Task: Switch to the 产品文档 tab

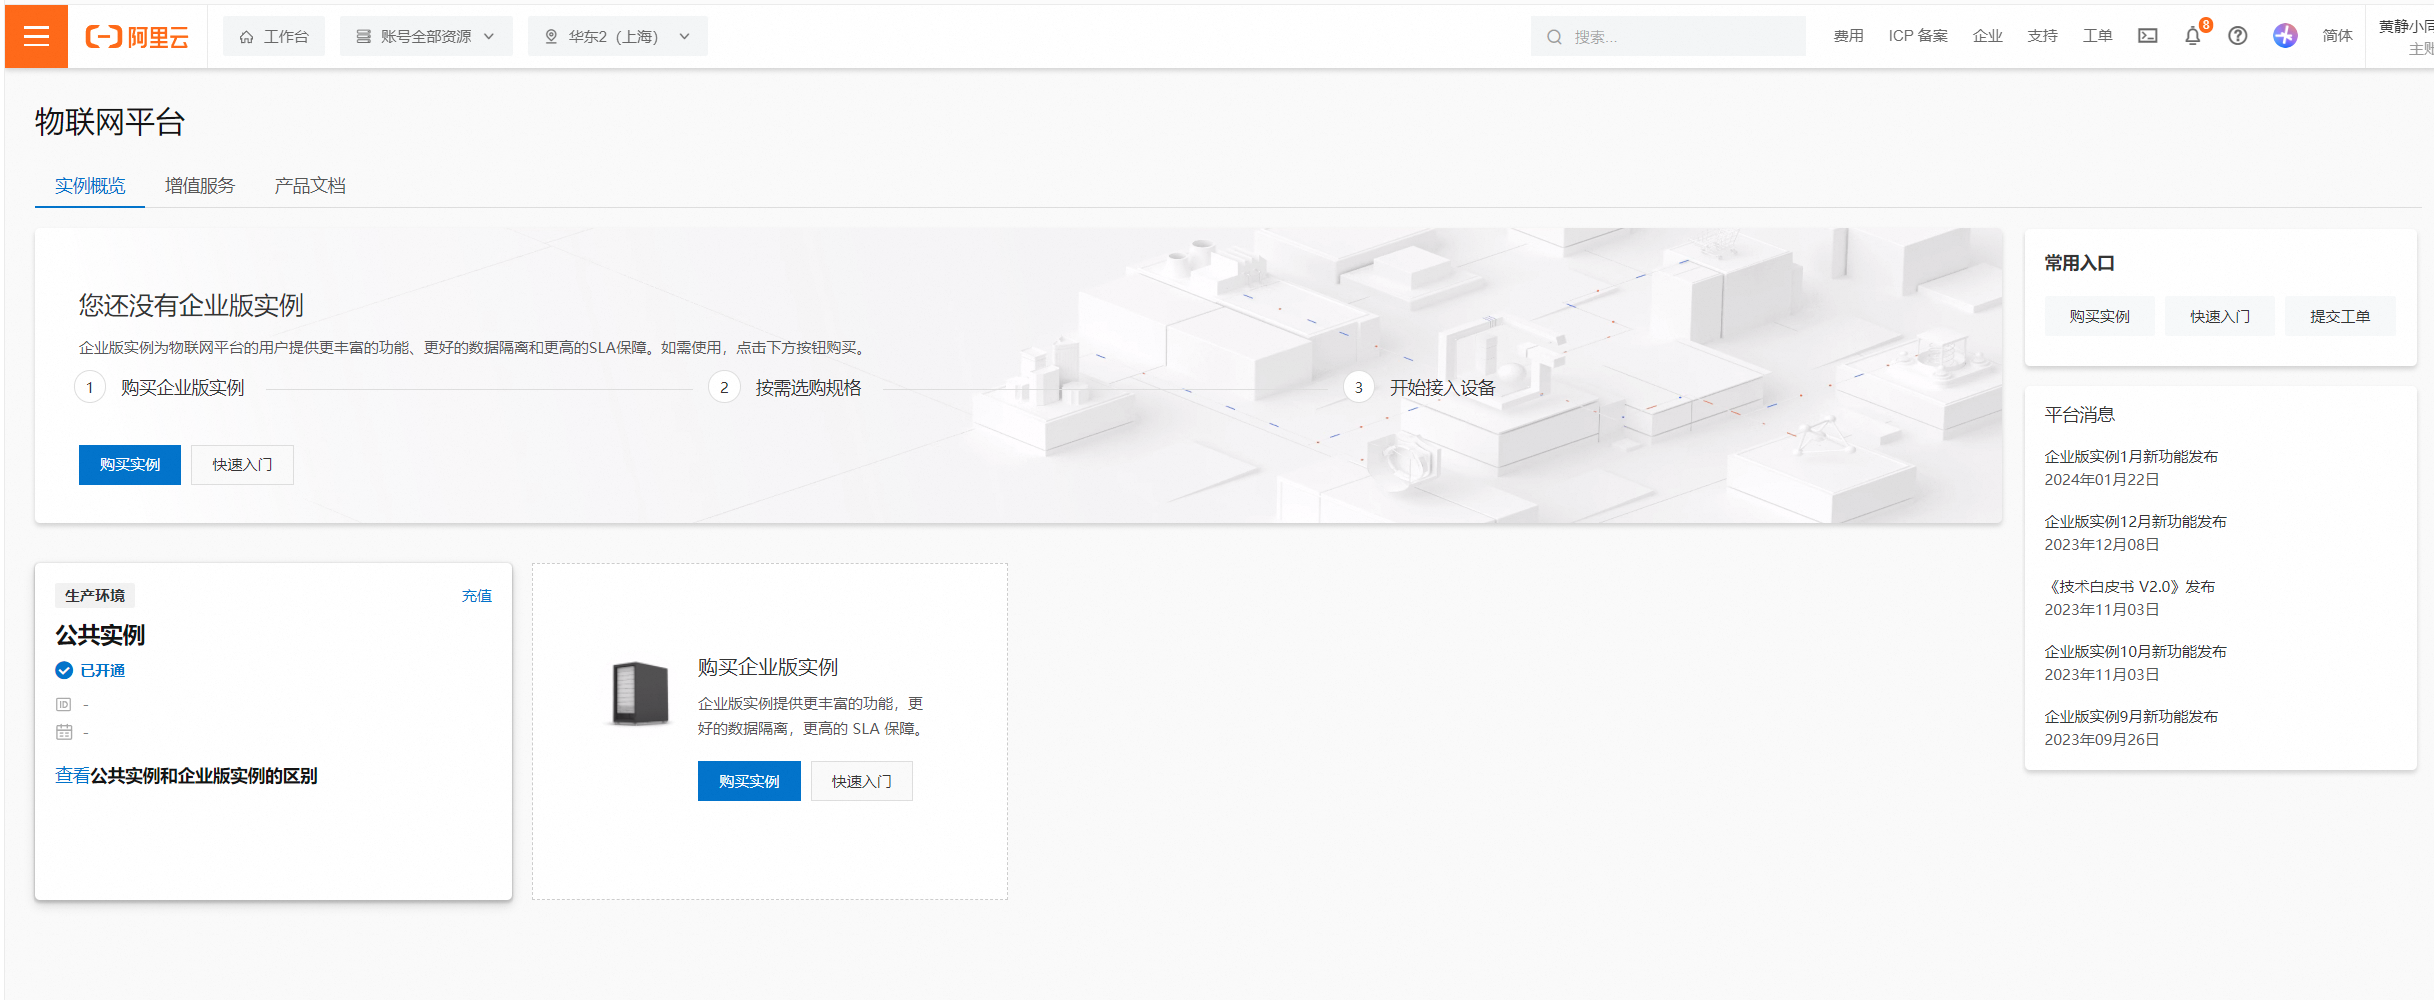Action: (x=310, y=186)
